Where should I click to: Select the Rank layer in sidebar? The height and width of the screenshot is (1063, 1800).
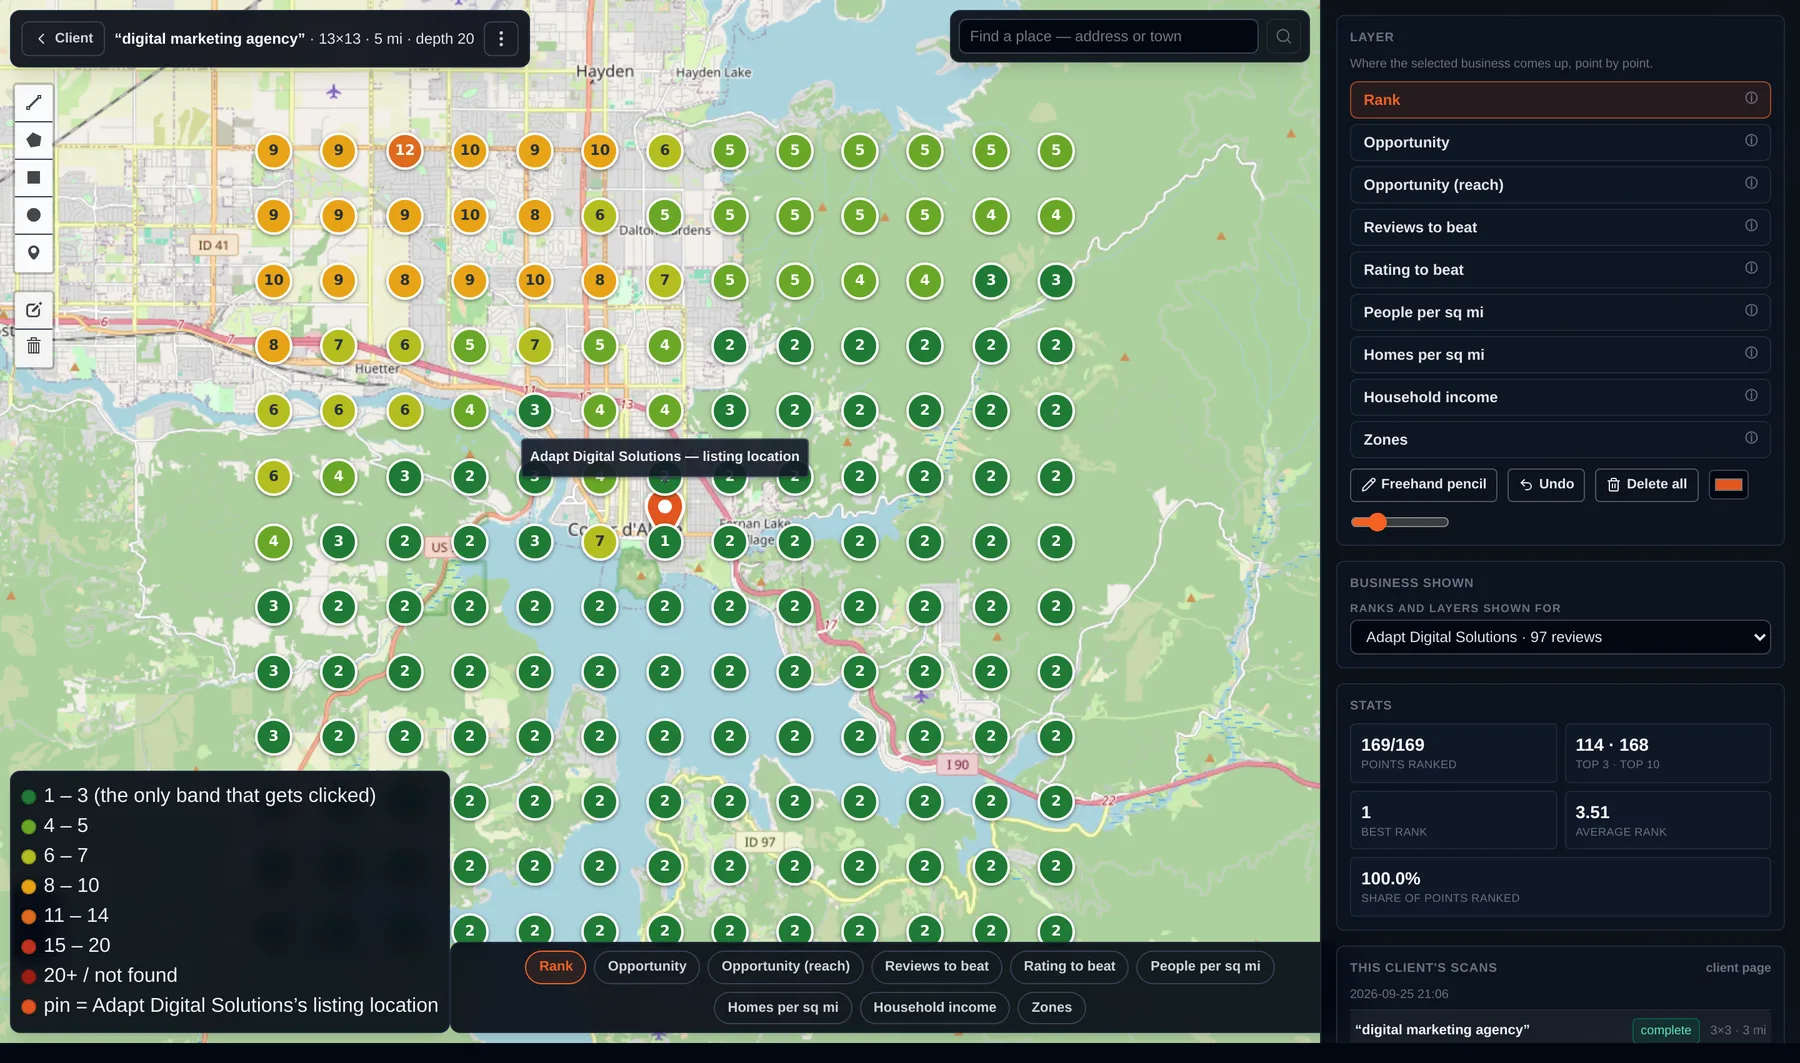(1560, 100)
